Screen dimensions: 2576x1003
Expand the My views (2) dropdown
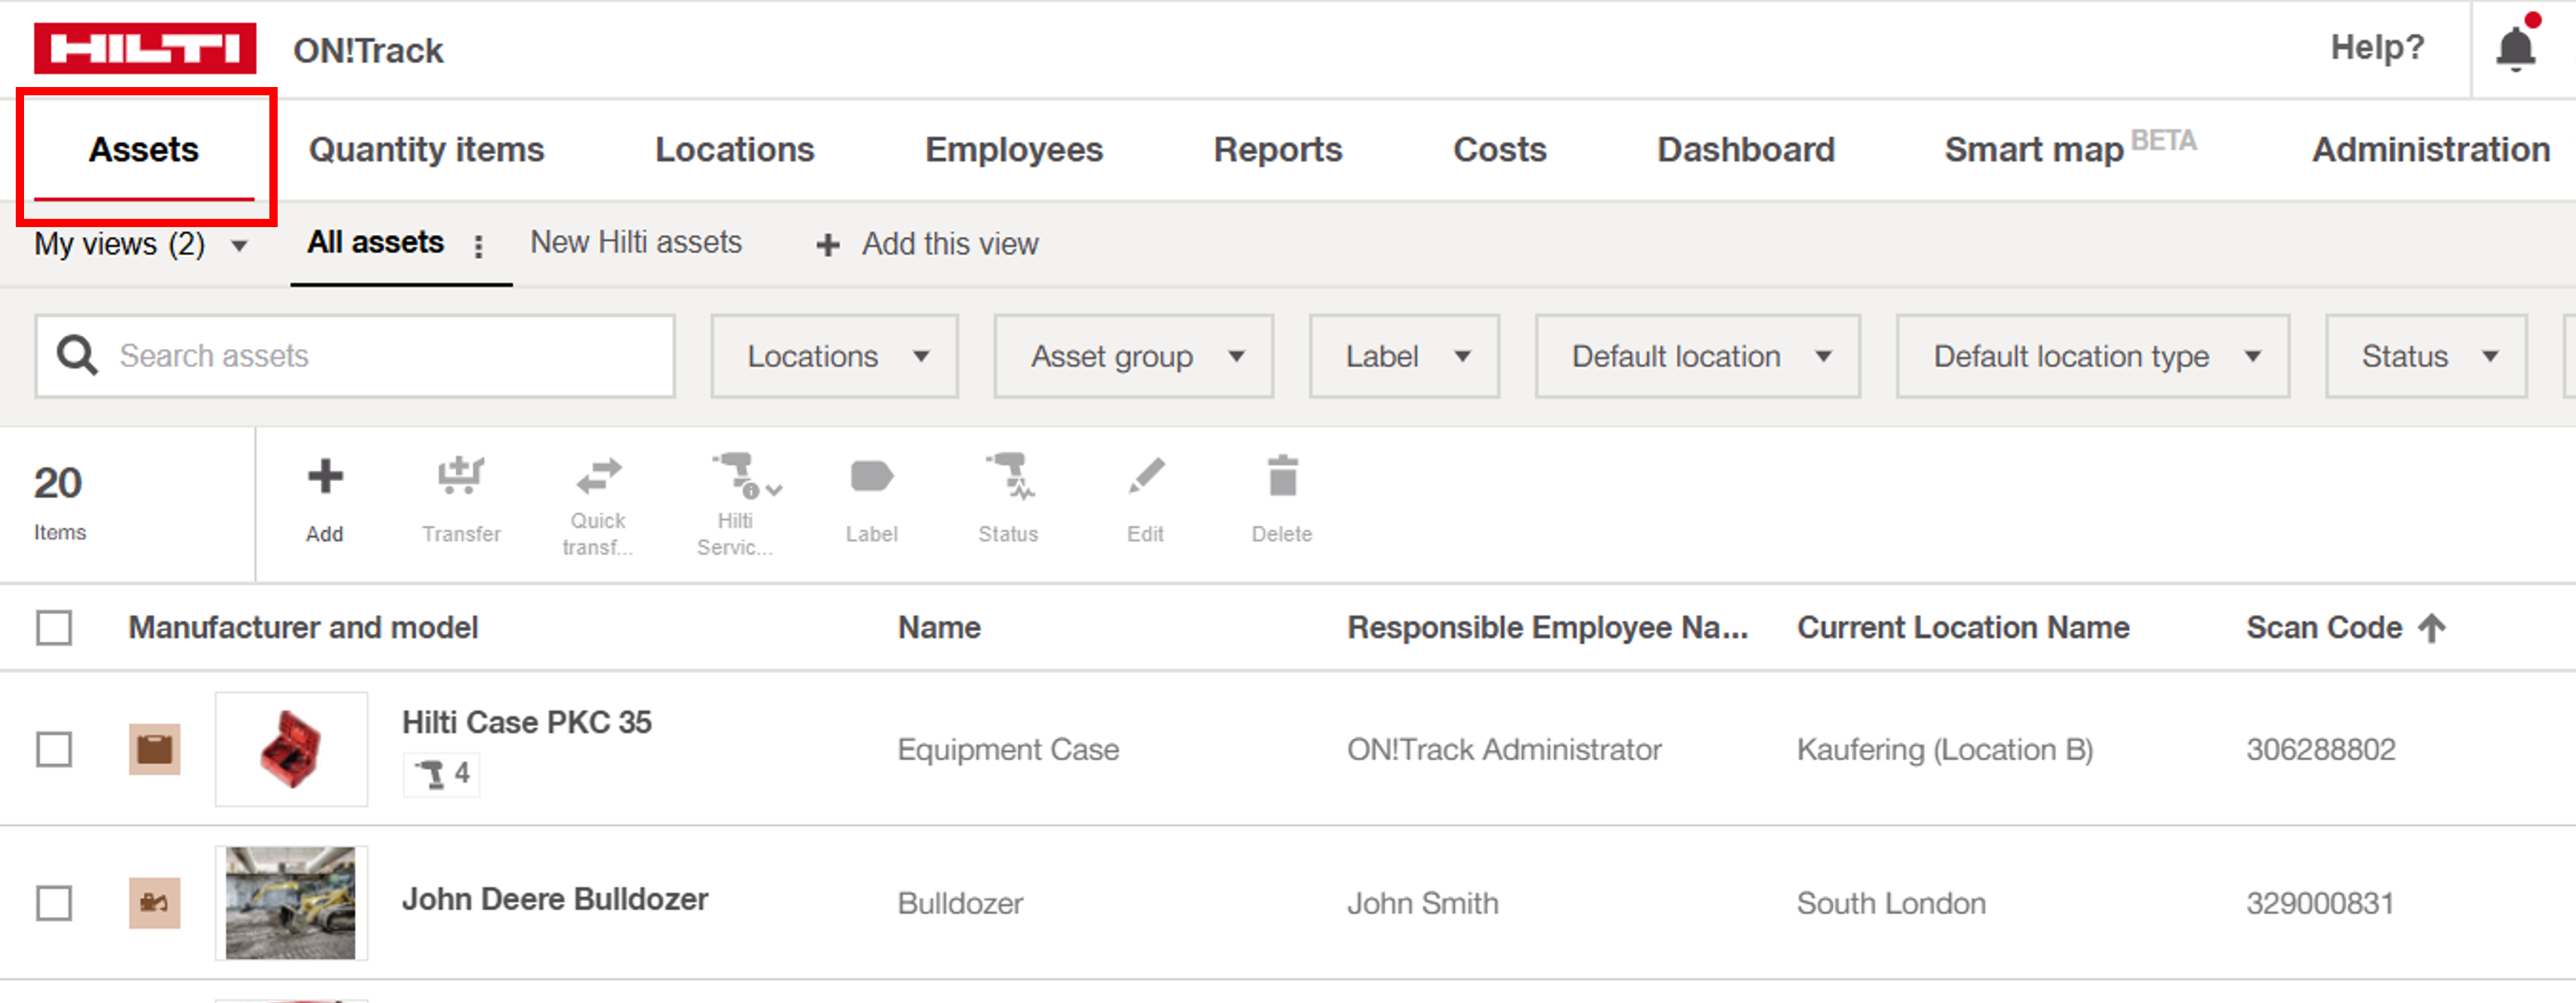(x=141, y=245)
